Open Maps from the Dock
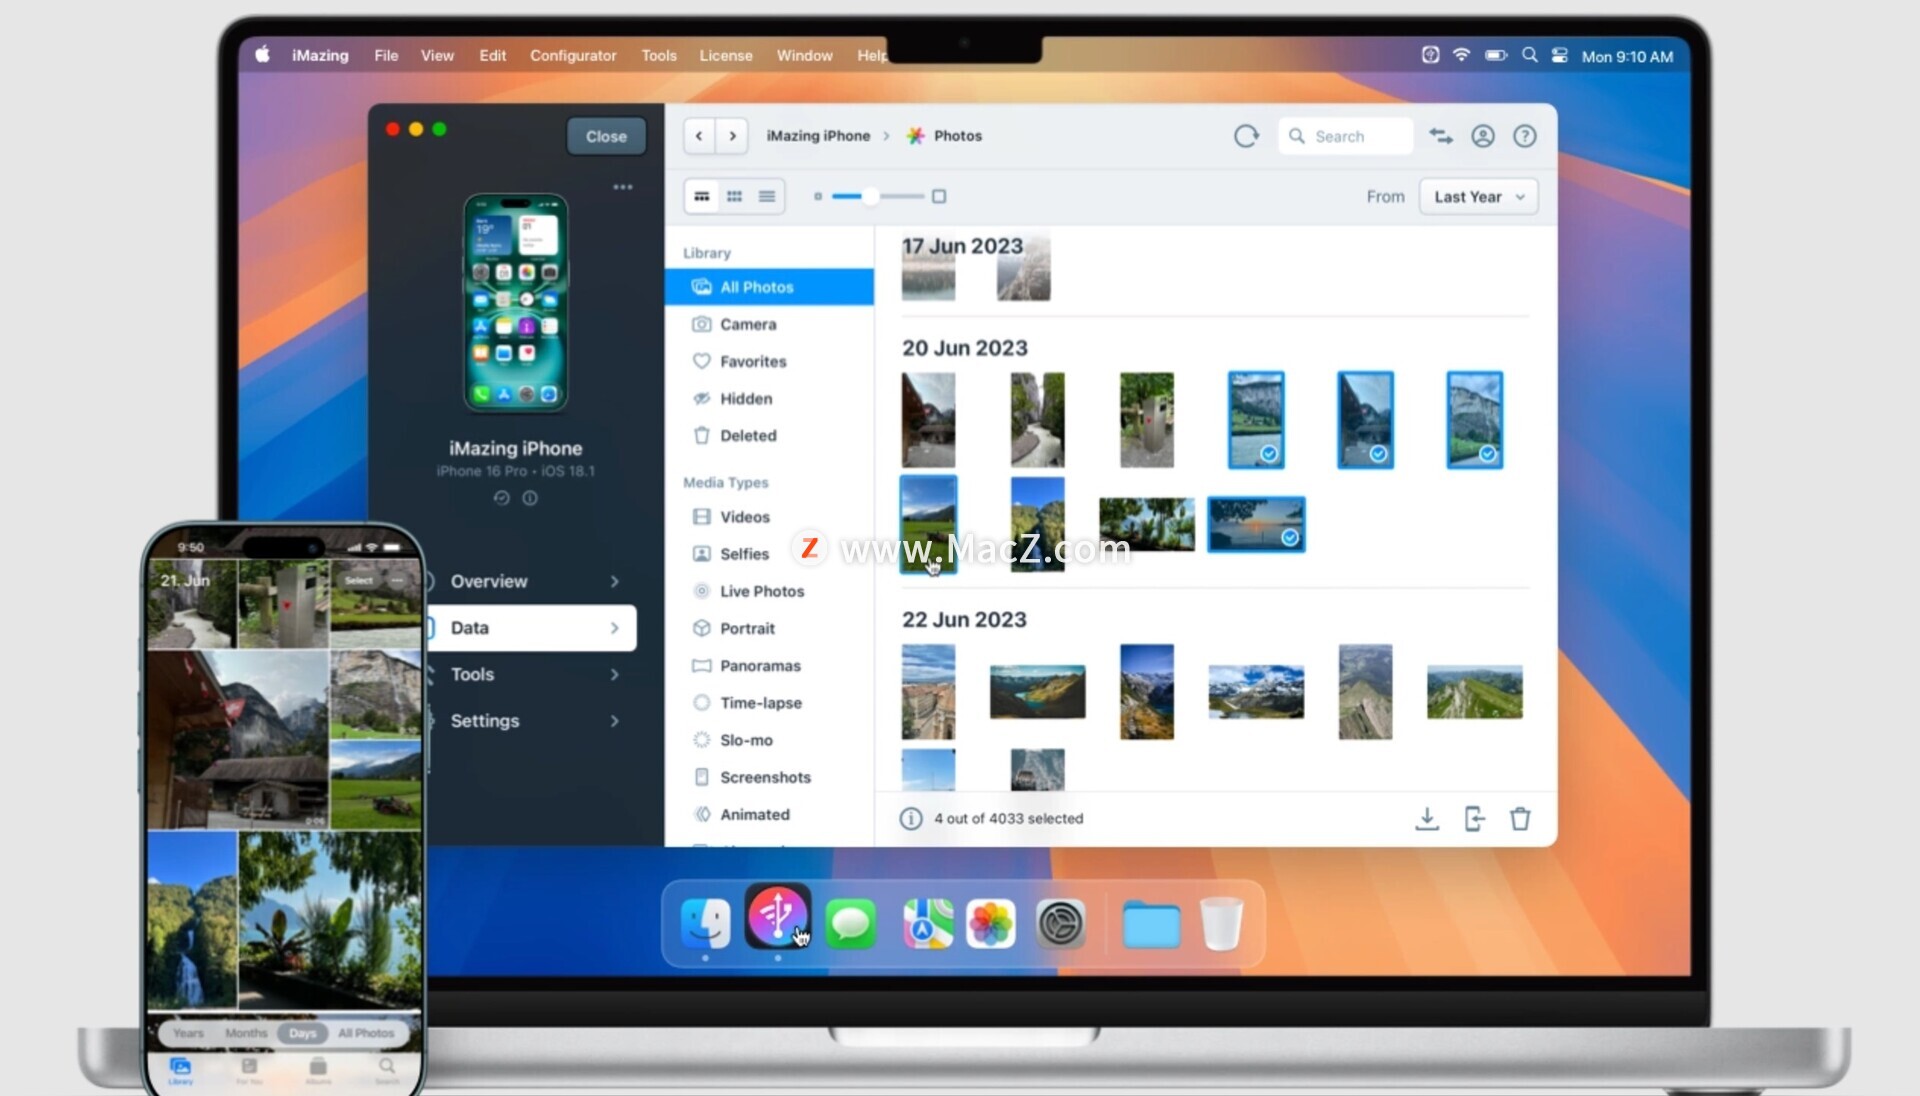1920x1096 pixels. point(928,922)
